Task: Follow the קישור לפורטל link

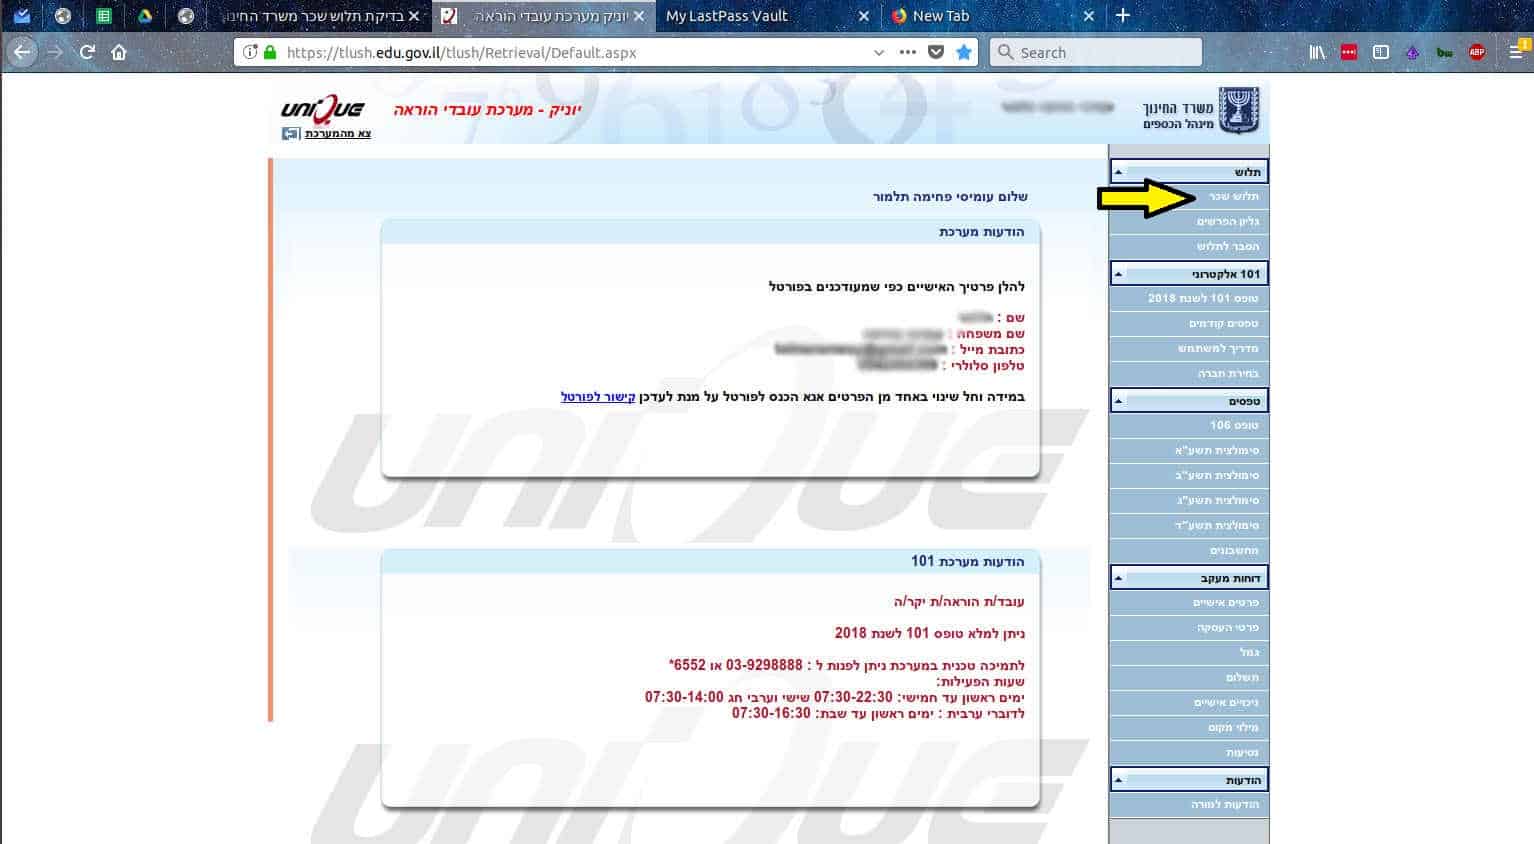Action: (598, 397)
